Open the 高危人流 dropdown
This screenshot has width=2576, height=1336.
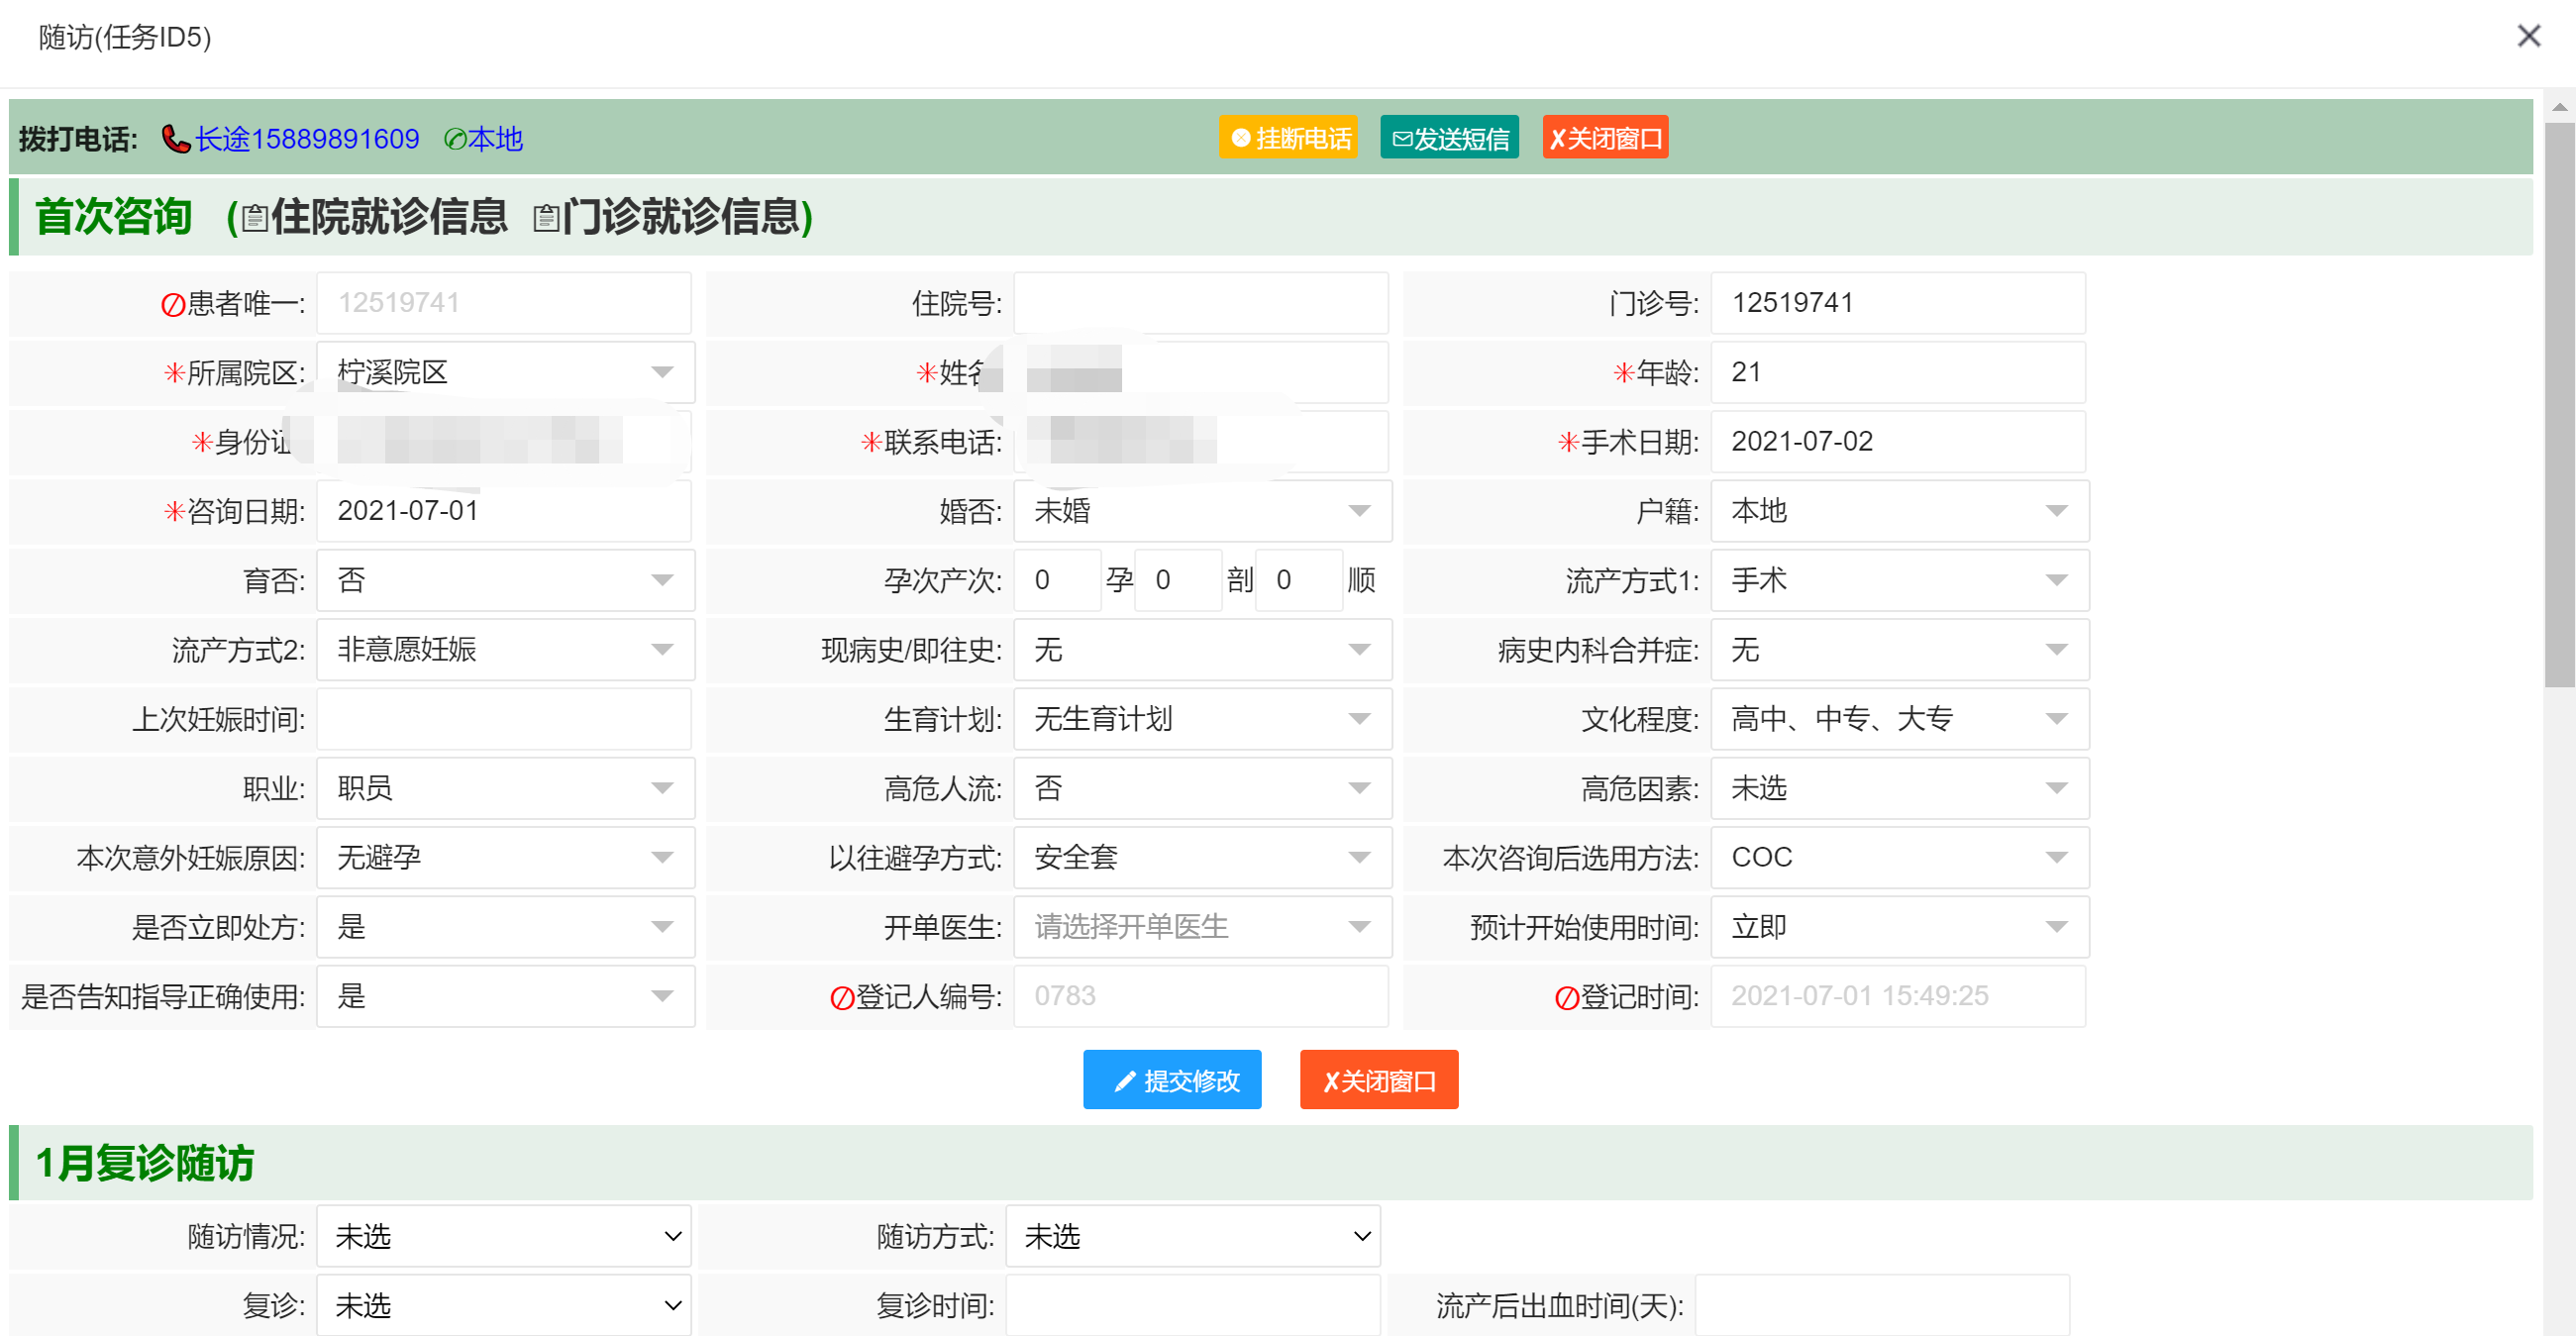coord(1202,788)
